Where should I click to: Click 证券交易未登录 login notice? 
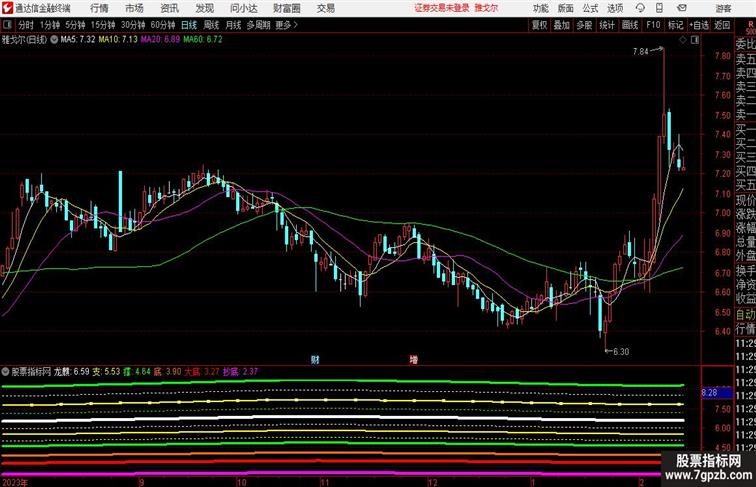click(442, 8)
